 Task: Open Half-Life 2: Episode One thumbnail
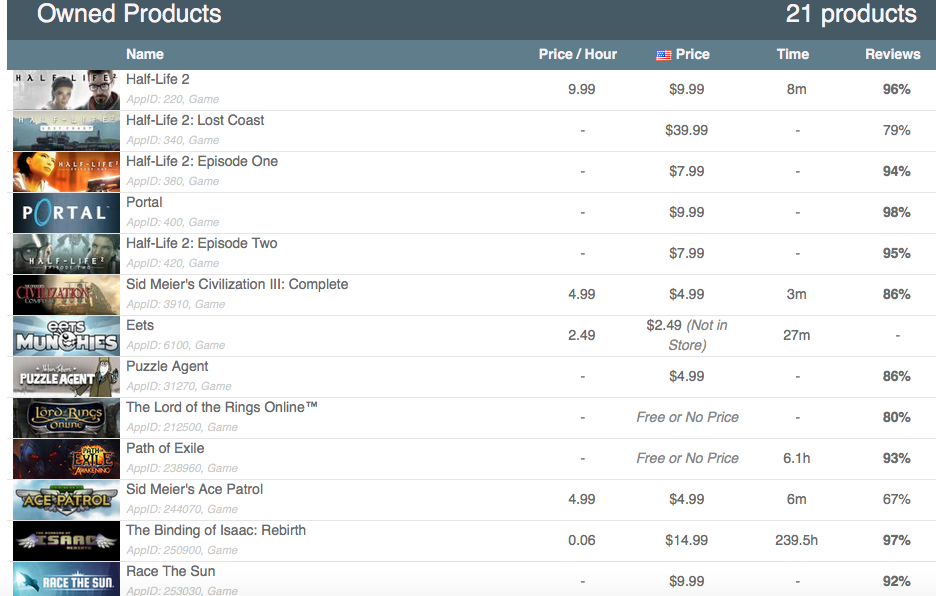point(66,172)
